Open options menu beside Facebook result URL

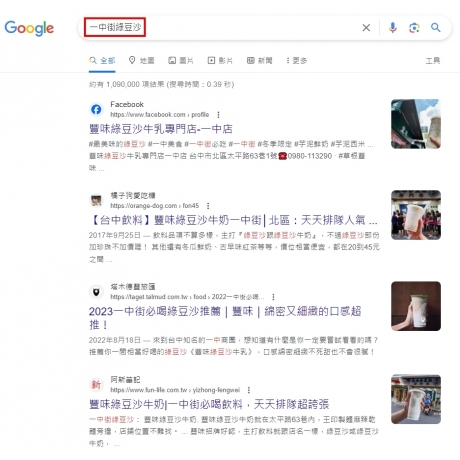218,115
